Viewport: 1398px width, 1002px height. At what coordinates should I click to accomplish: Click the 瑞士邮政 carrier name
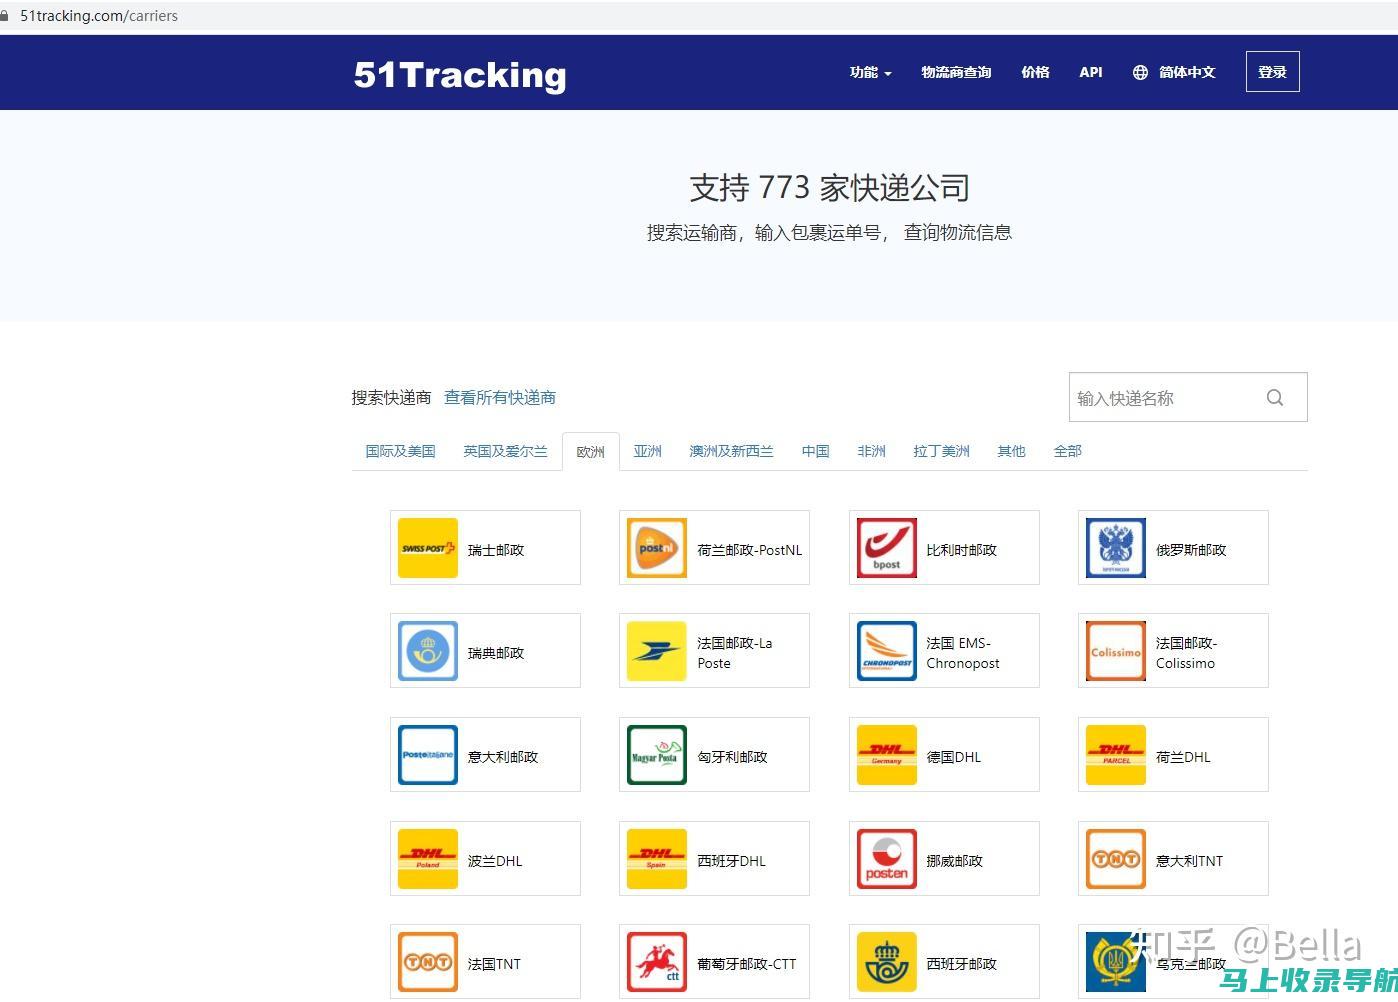496,550
